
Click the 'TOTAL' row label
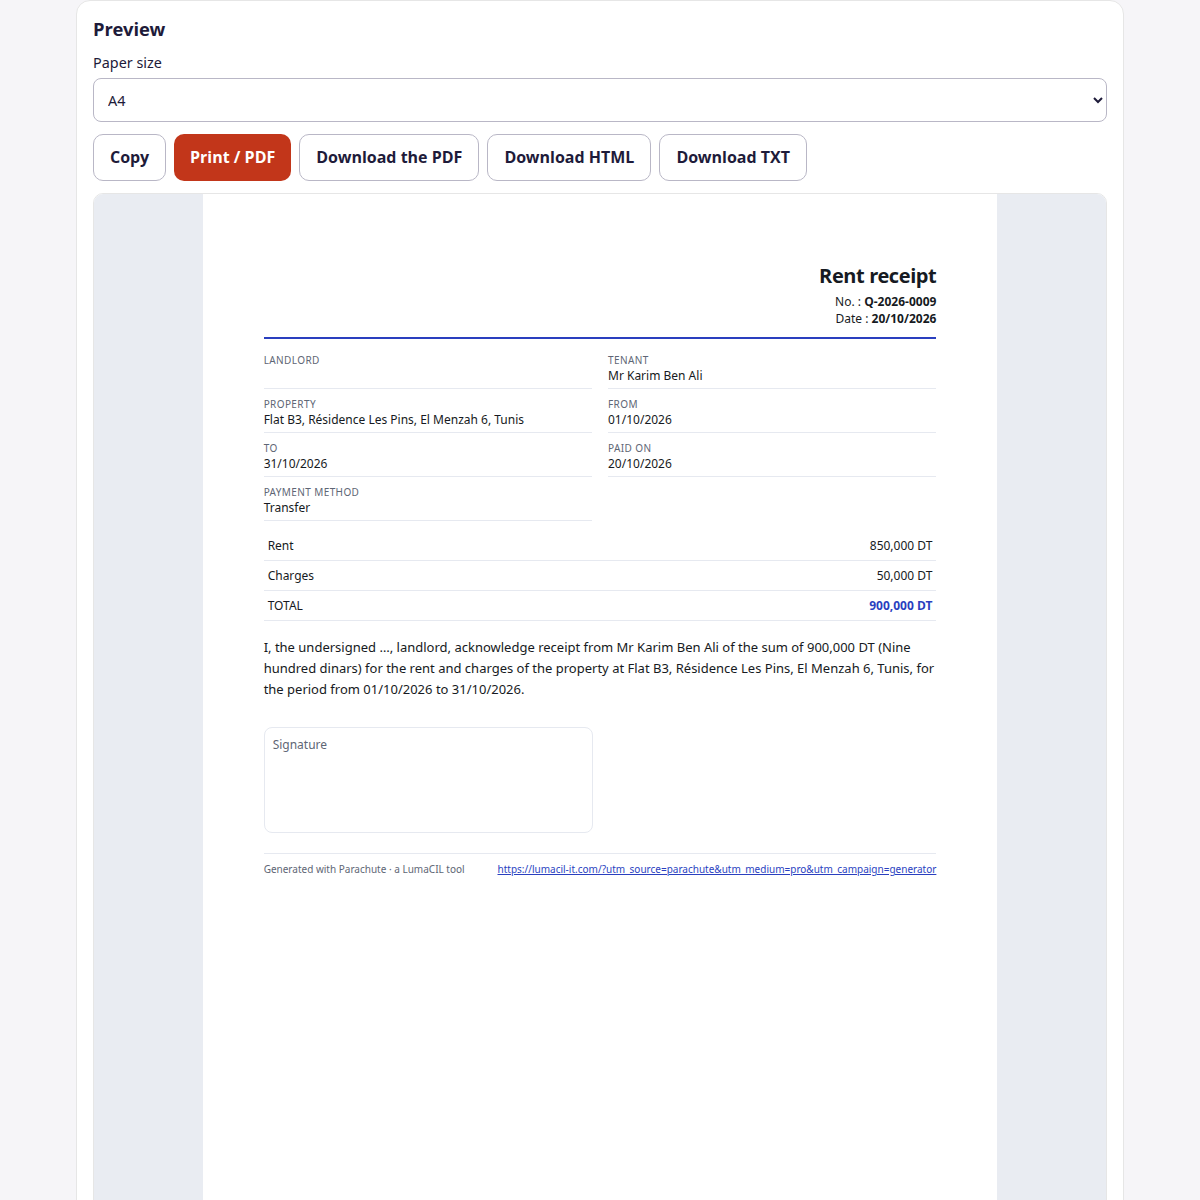tap(285, 606)
